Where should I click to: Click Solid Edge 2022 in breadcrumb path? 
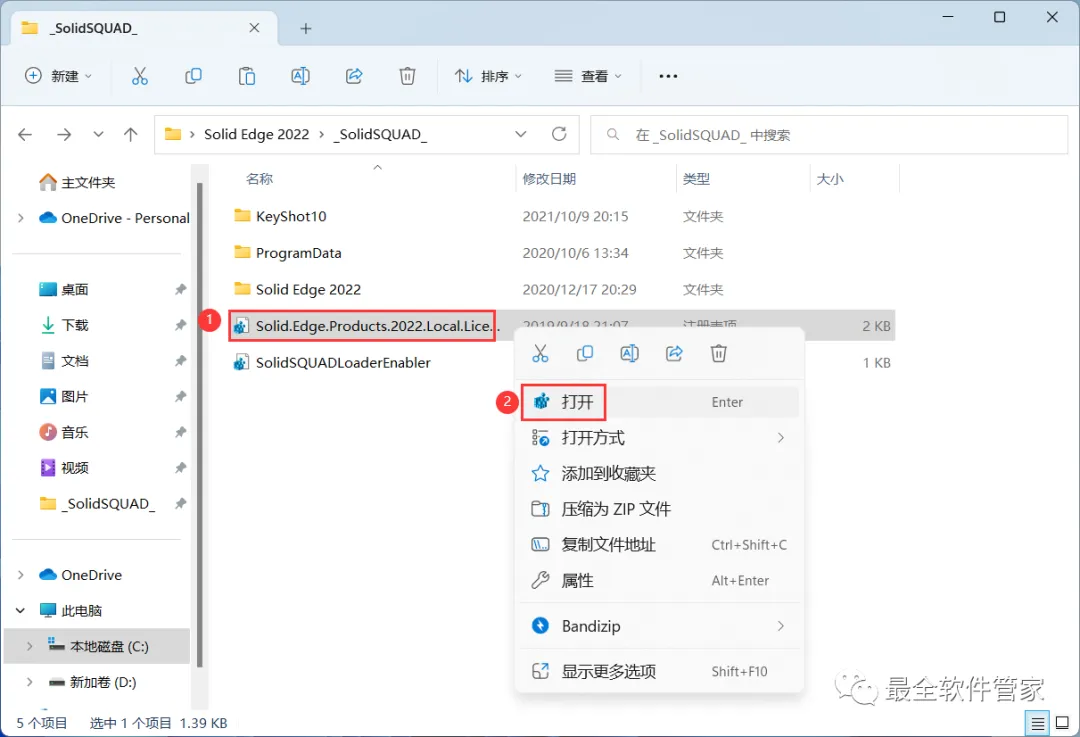pyautogui.click(x=256, y=134)
